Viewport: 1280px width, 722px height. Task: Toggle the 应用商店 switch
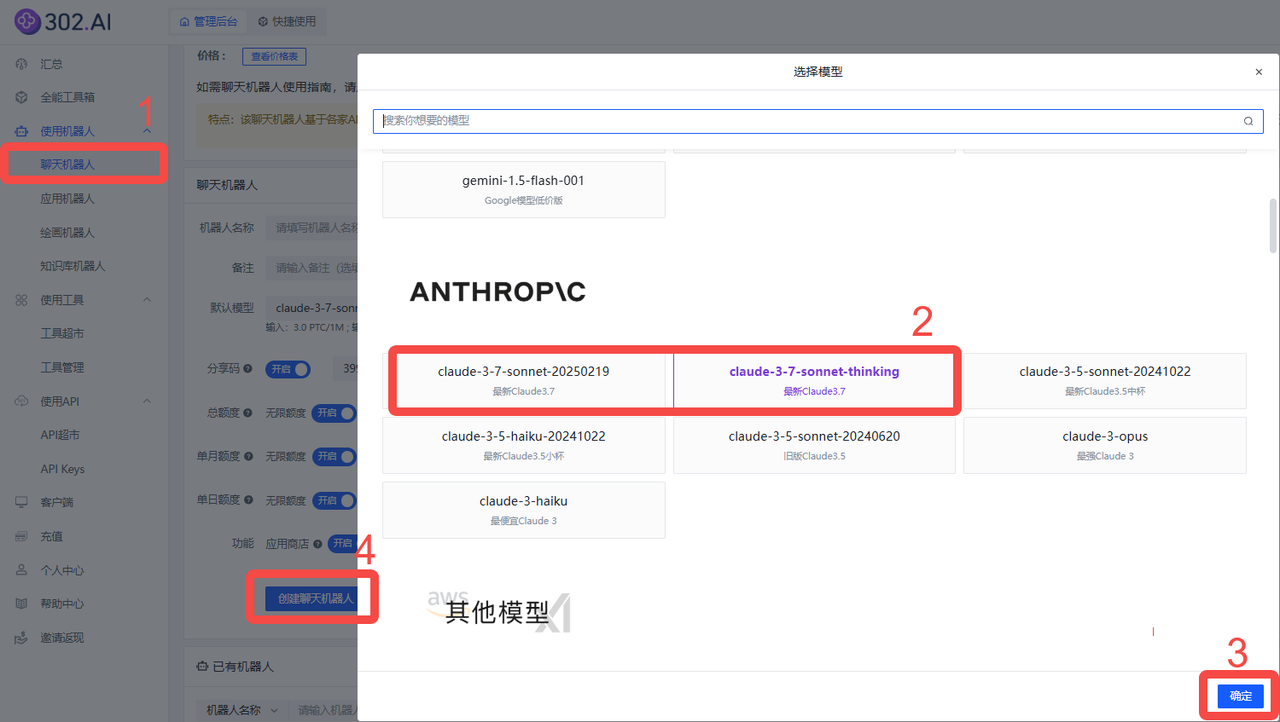[x=343, y=544]
